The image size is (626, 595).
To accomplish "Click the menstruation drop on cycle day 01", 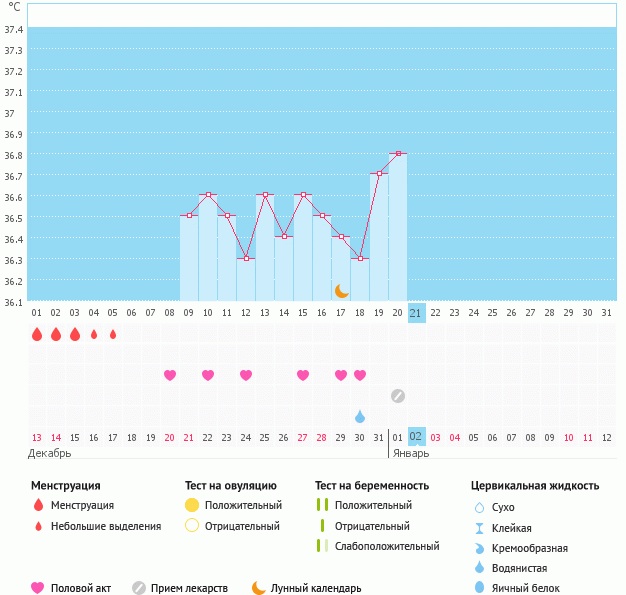I will coord(37,334).
